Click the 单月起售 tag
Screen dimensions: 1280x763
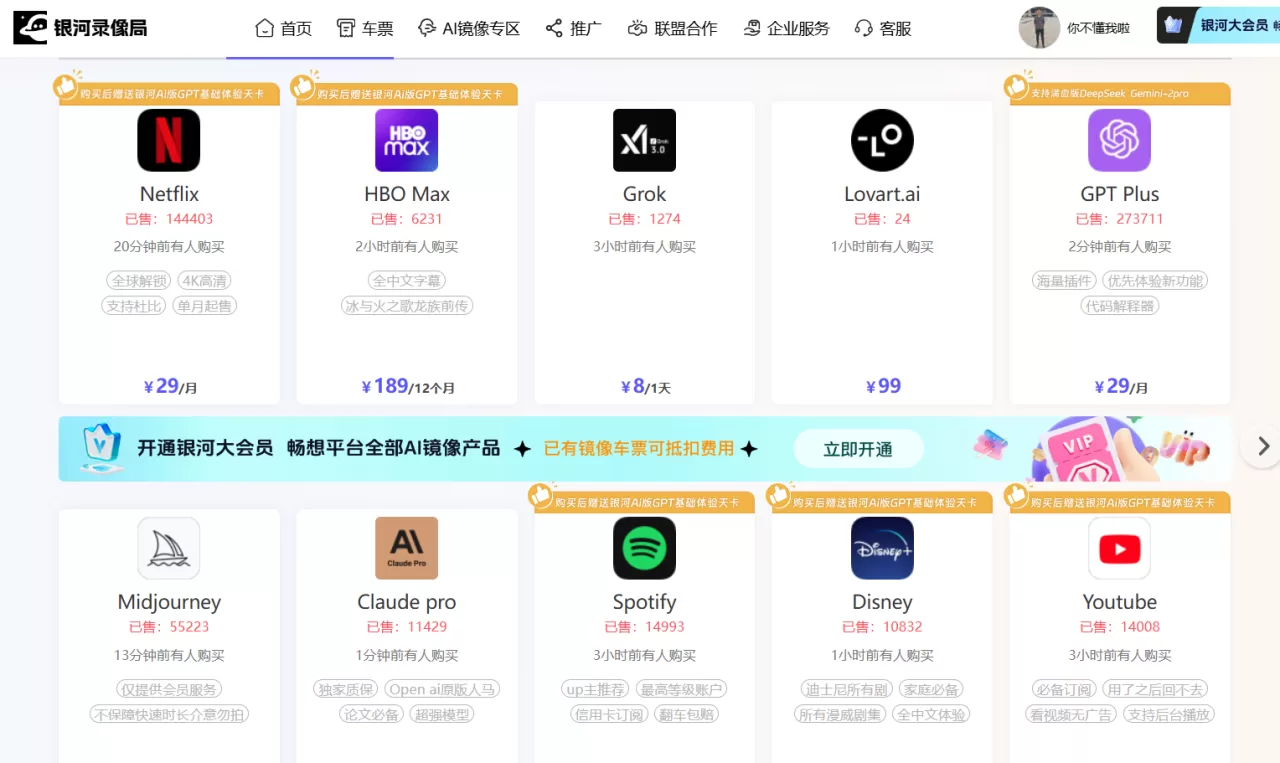tap(204, 306)
